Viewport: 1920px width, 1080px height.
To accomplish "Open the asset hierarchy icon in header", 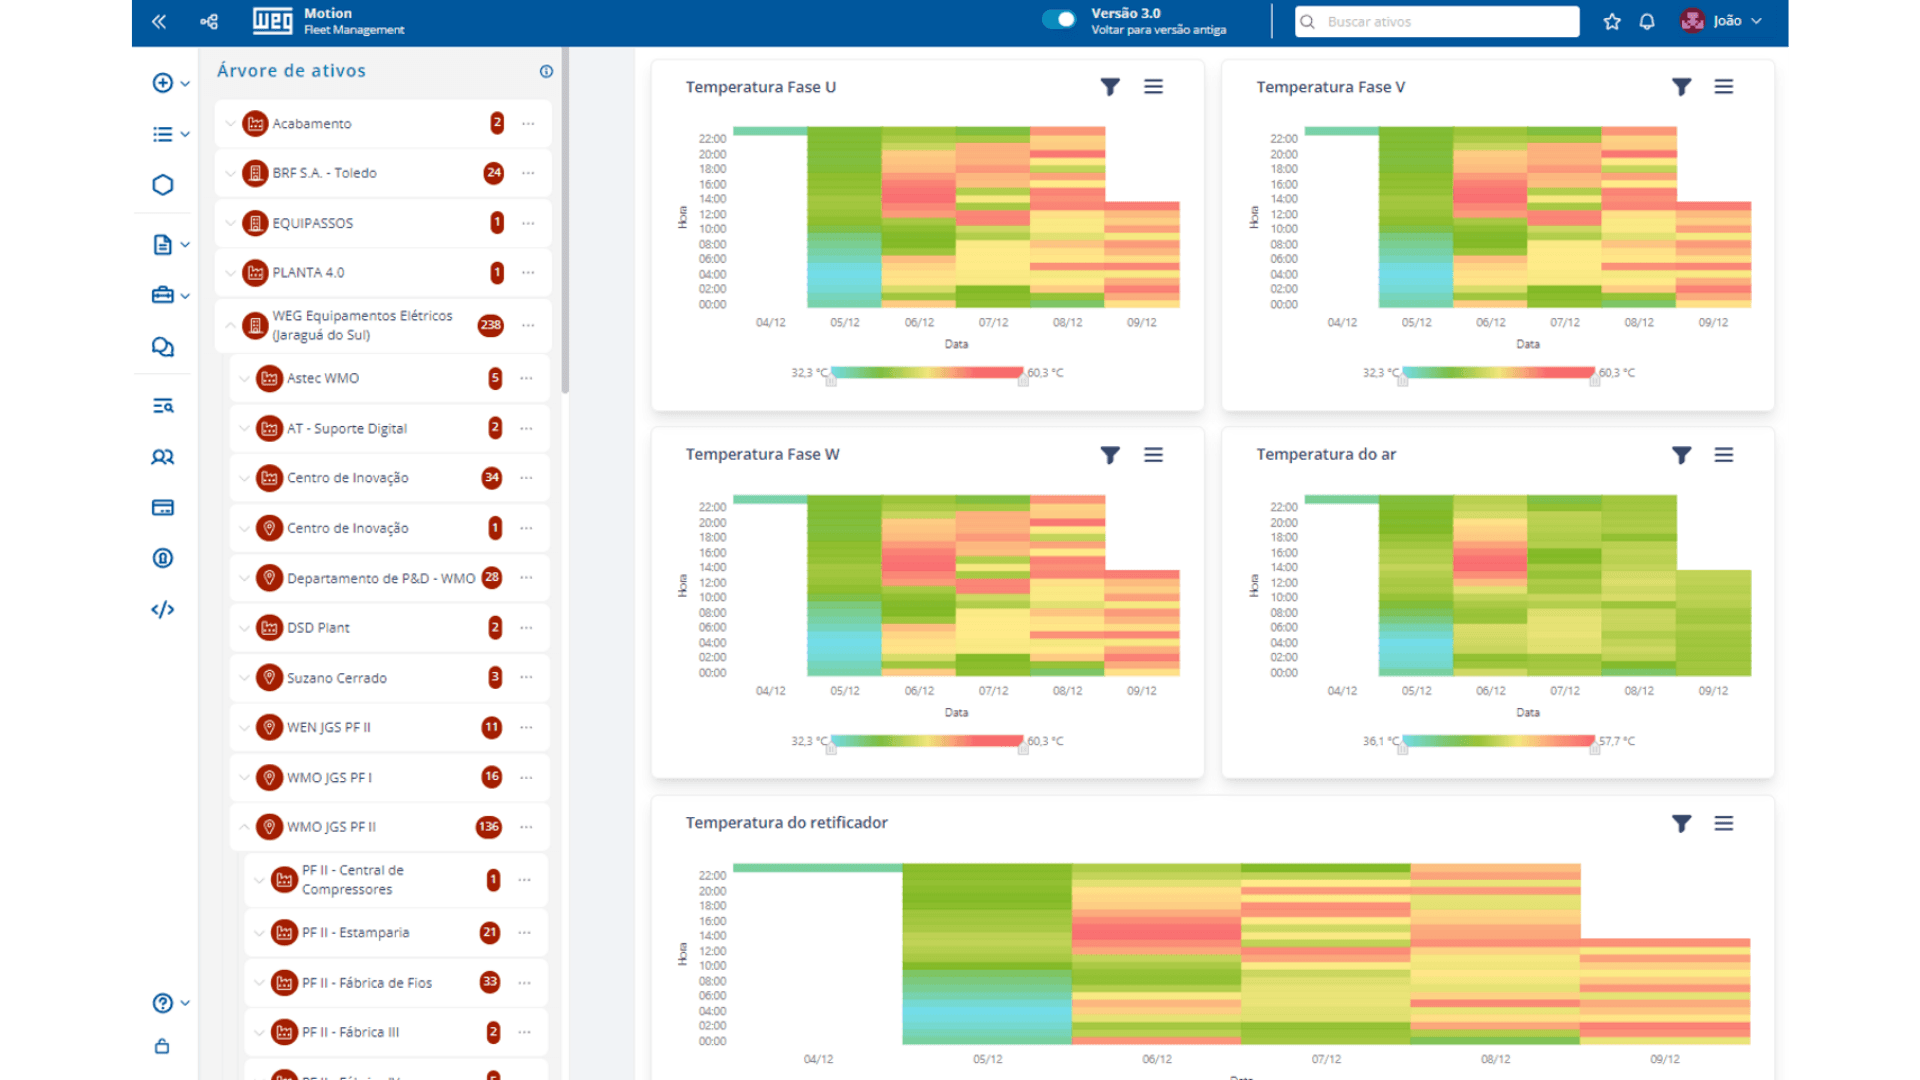I will pyautogui.click(x=209, y=21).
